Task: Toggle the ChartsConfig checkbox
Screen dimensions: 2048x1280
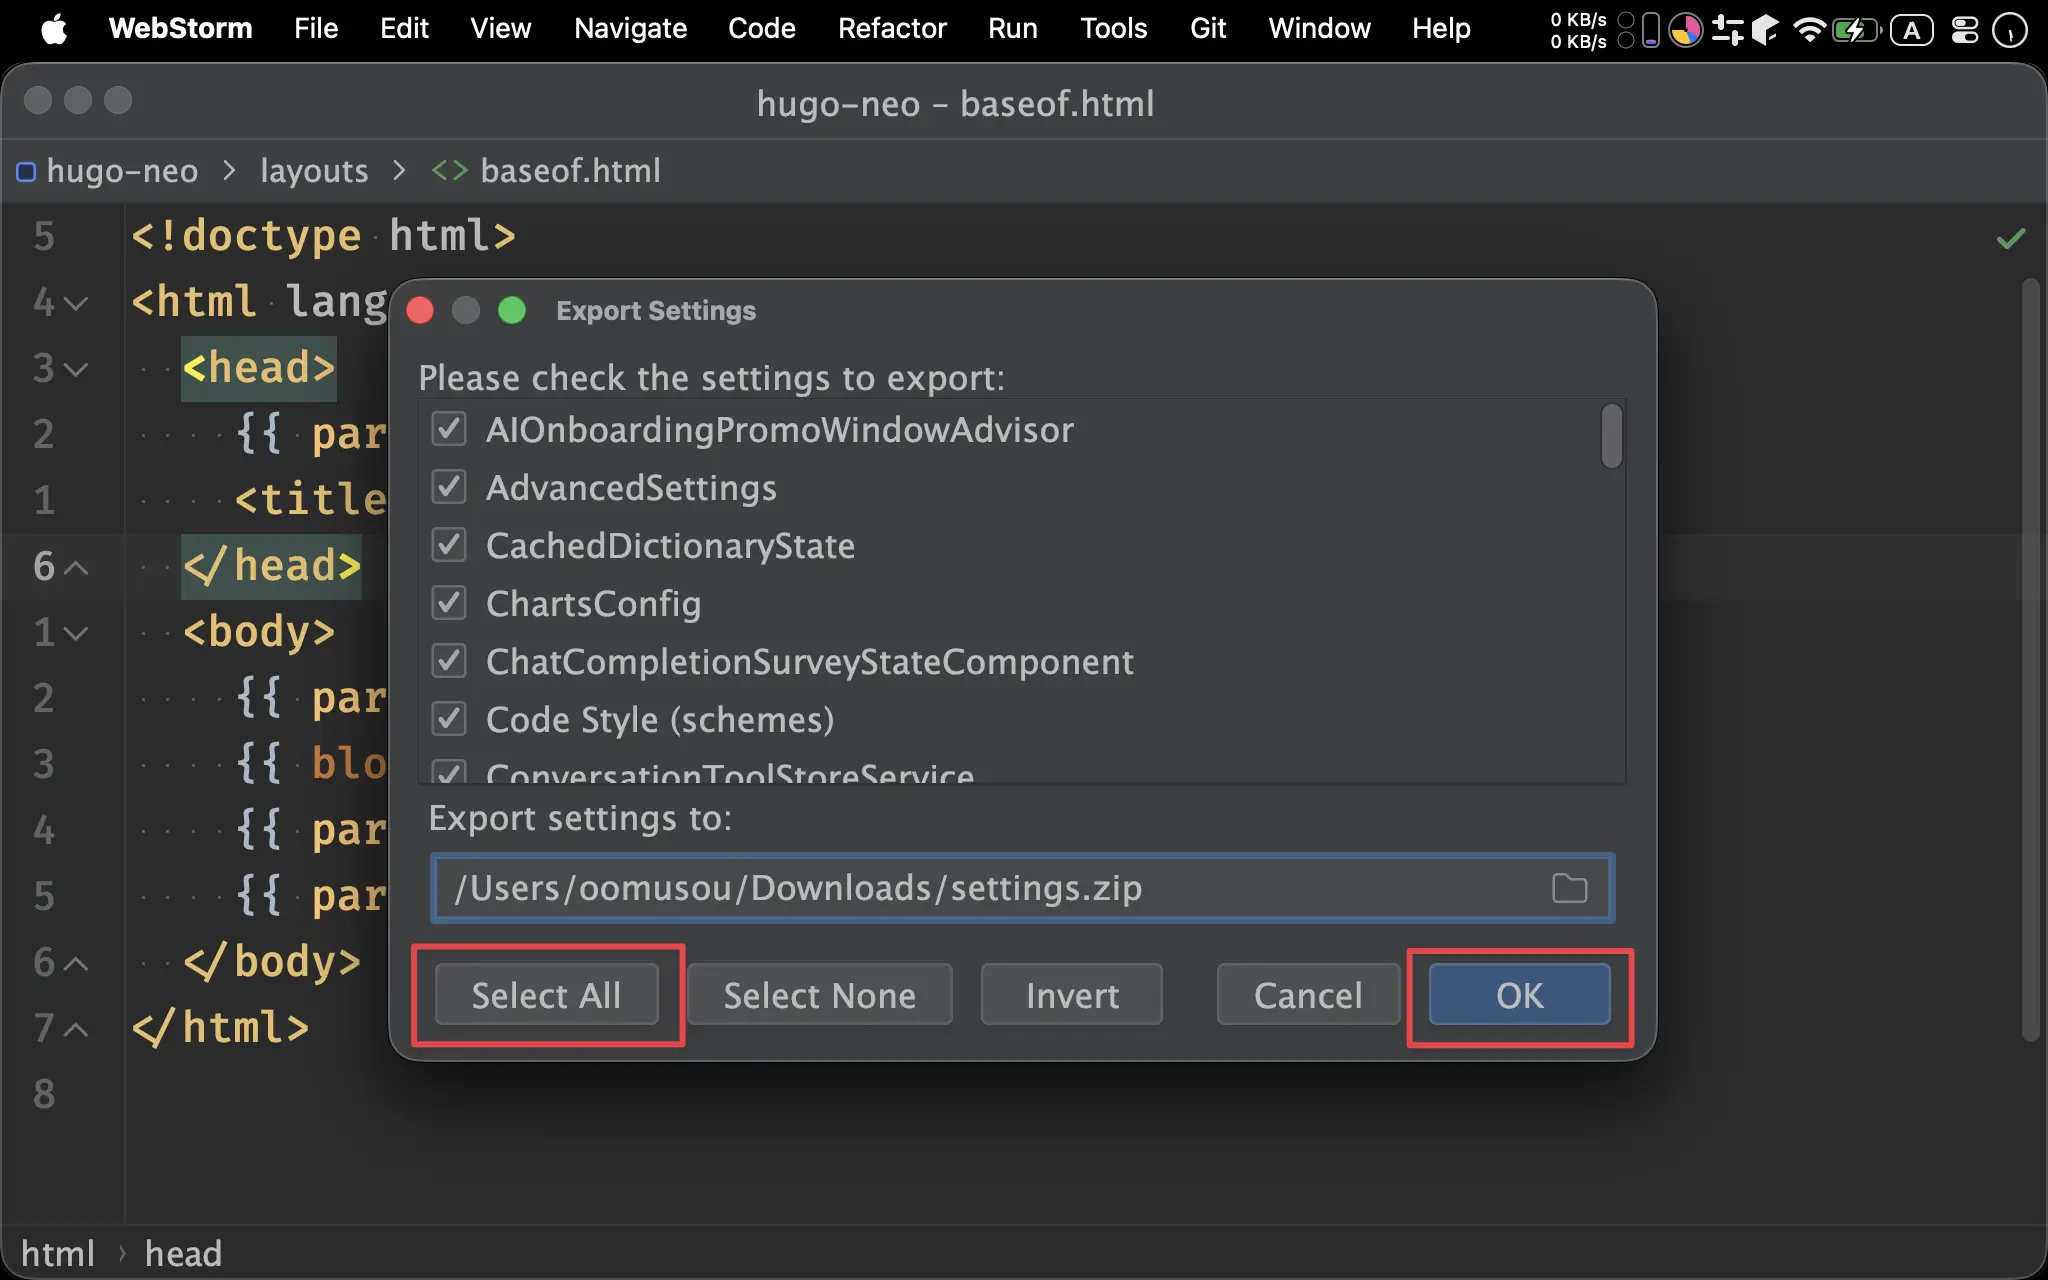Action: [x=449, y=603]
